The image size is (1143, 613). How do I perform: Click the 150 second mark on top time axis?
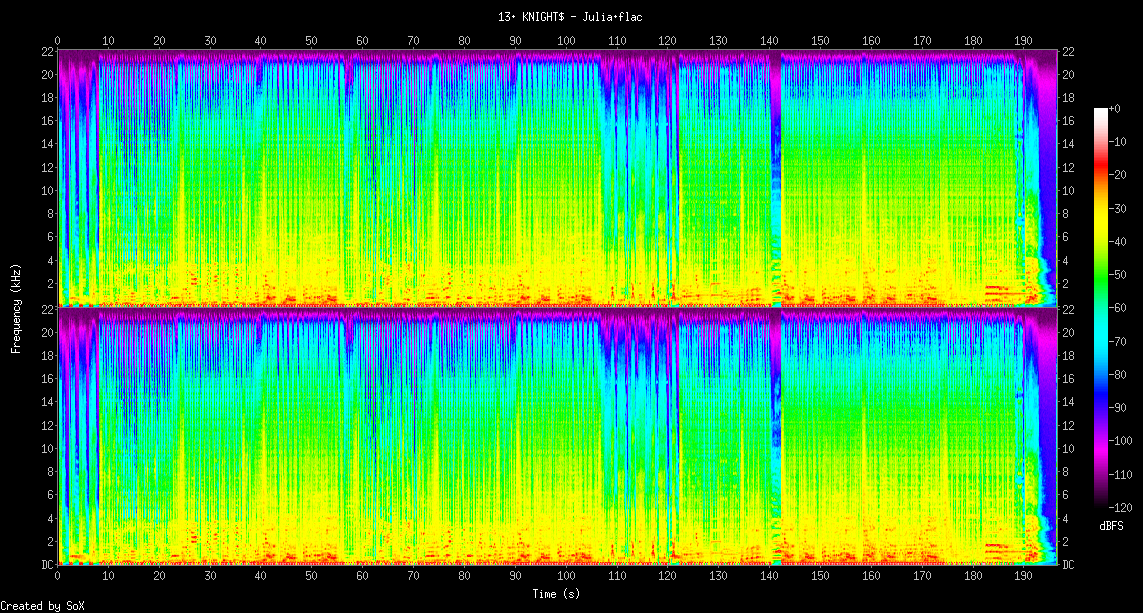820,41
